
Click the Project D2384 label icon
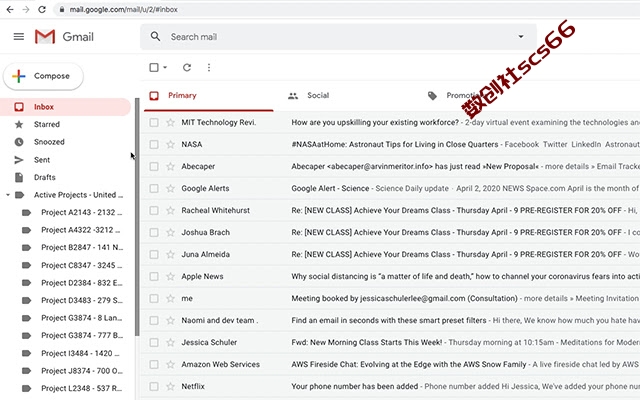[26, 282]
